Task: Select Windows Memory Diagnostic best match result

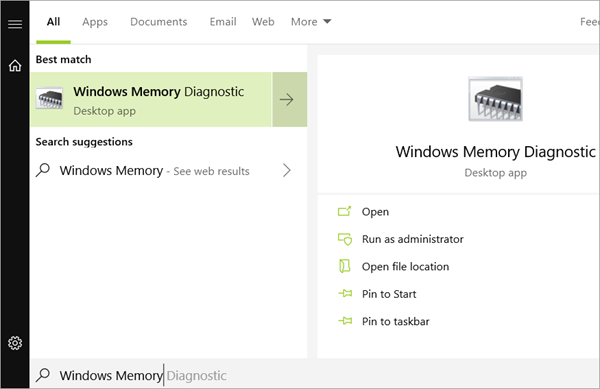Action: pyautogui.click(x=151, y=99)
